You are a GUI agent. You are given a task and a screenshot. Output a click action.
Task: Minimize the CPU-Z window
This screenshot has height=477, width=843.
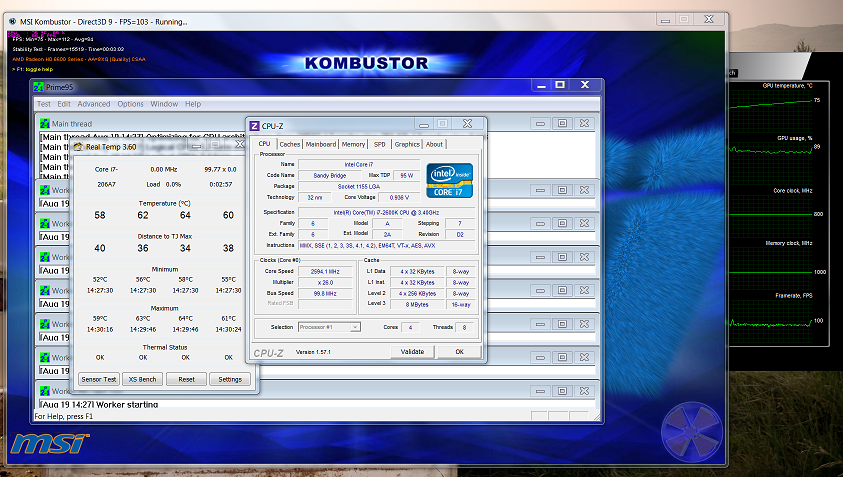pos(424,124)
